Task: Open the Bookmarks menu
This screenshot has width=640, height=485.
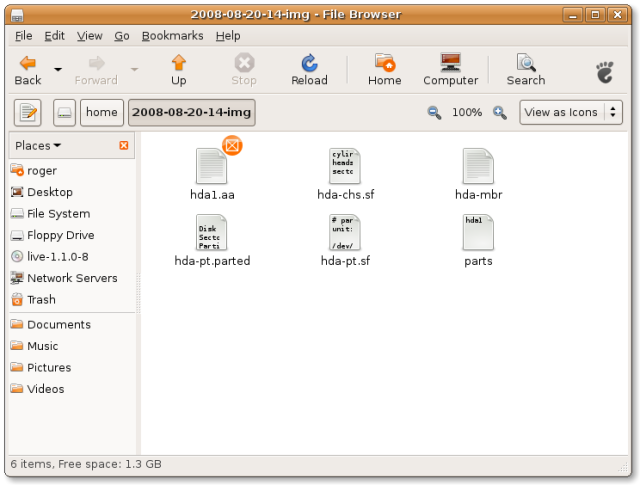Action: click(x=172, y=36)
